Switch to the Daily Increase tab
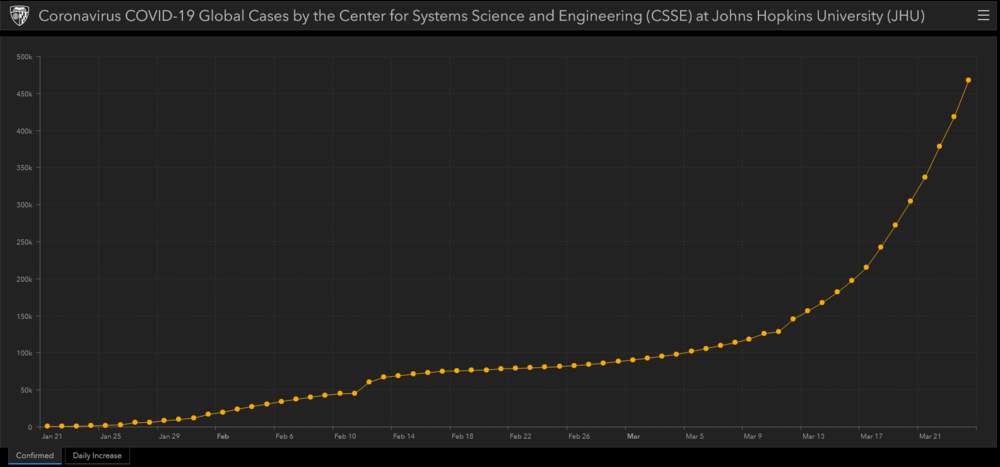Viewport: 1000px width, 467px height. tap(97, 456)
